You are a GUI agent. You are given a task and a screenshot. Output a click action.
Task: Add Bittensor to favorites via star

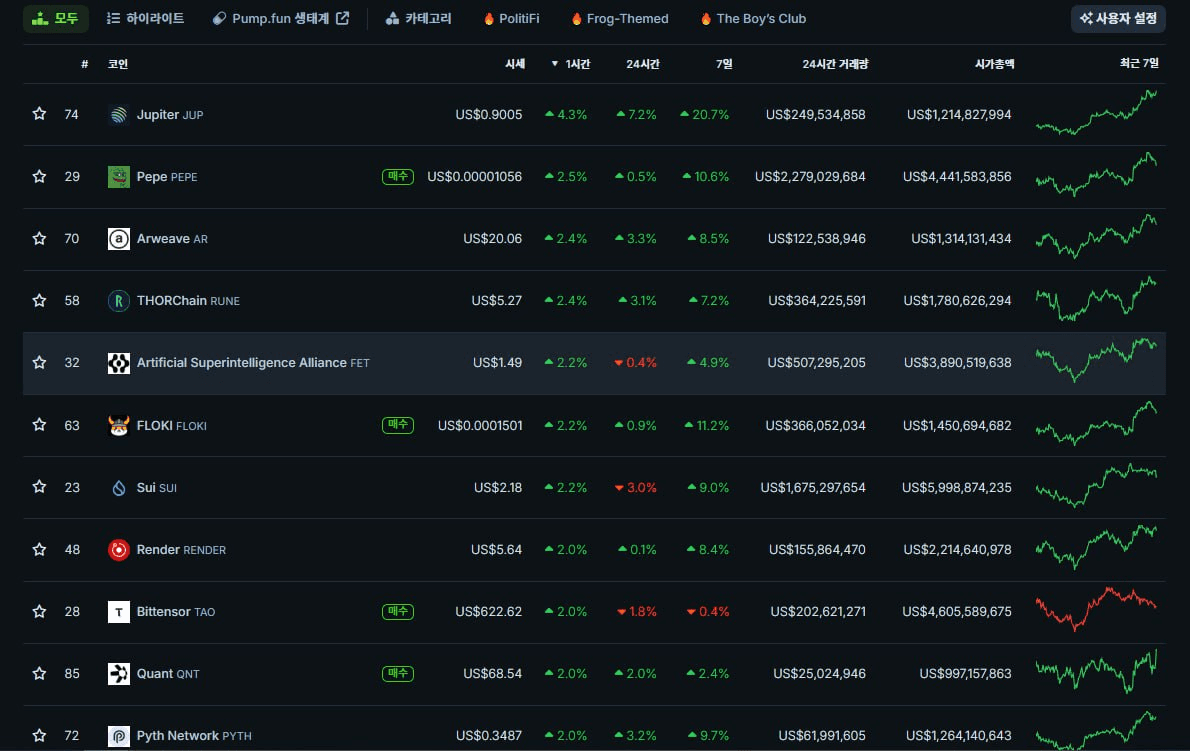tap(39, 611)
